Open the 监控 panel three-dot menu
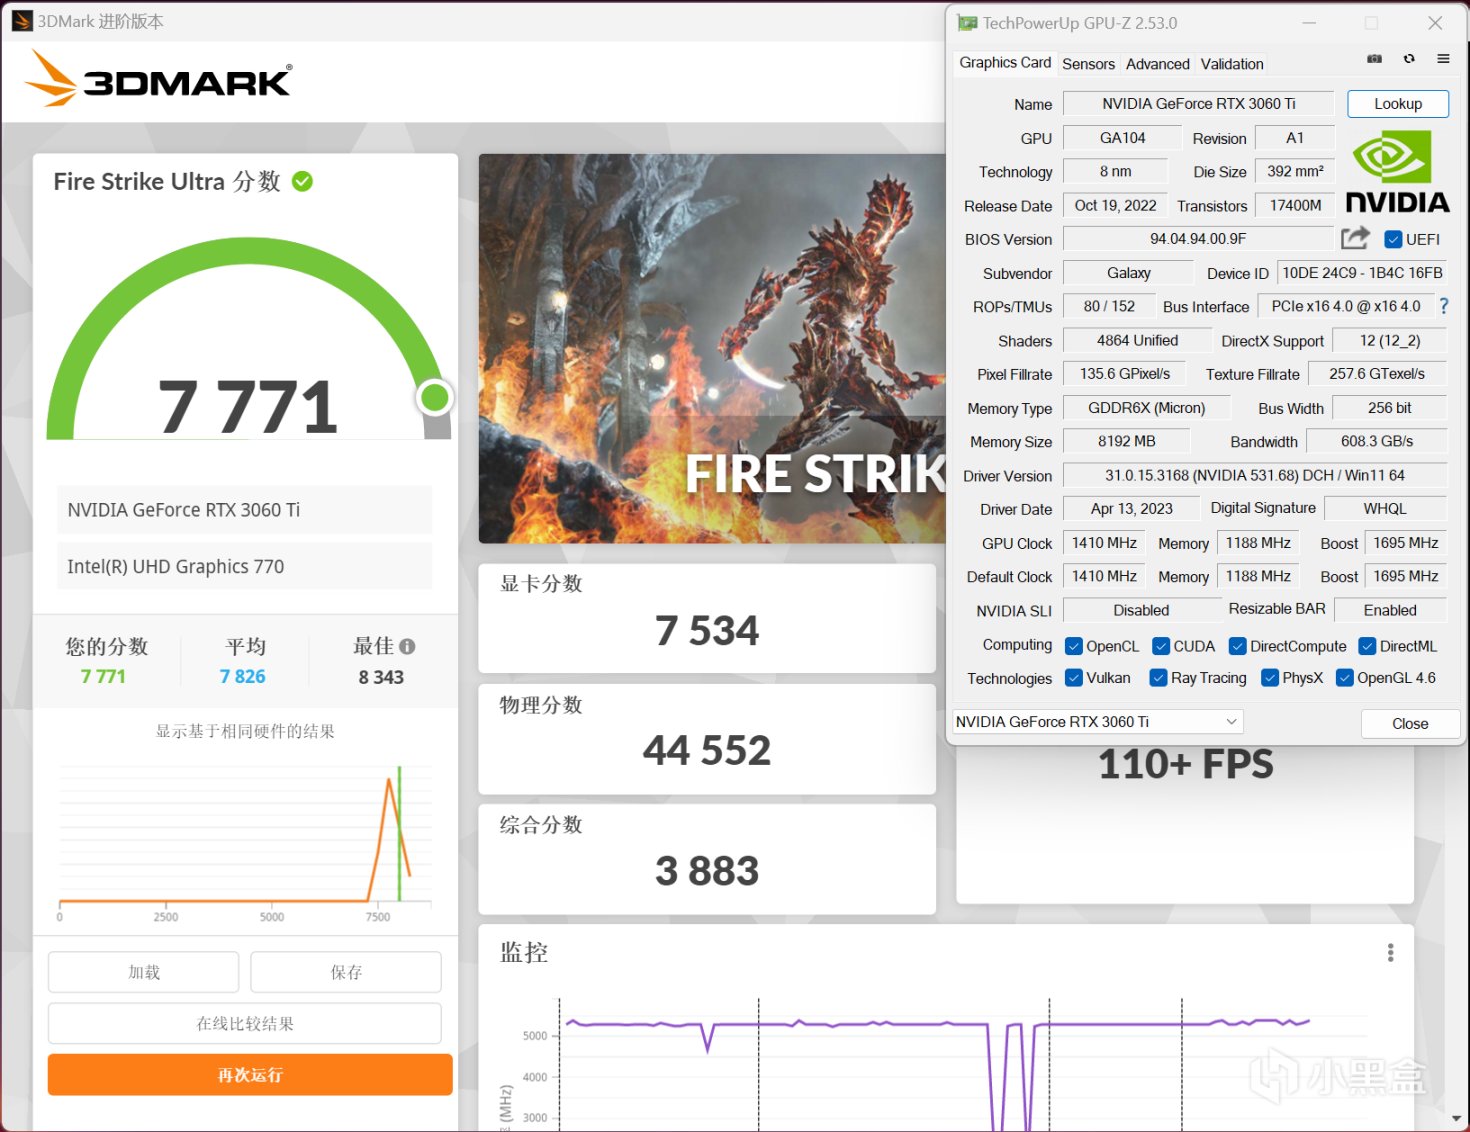Viewport: 1470px width, 1132px height. [1390, 952]
